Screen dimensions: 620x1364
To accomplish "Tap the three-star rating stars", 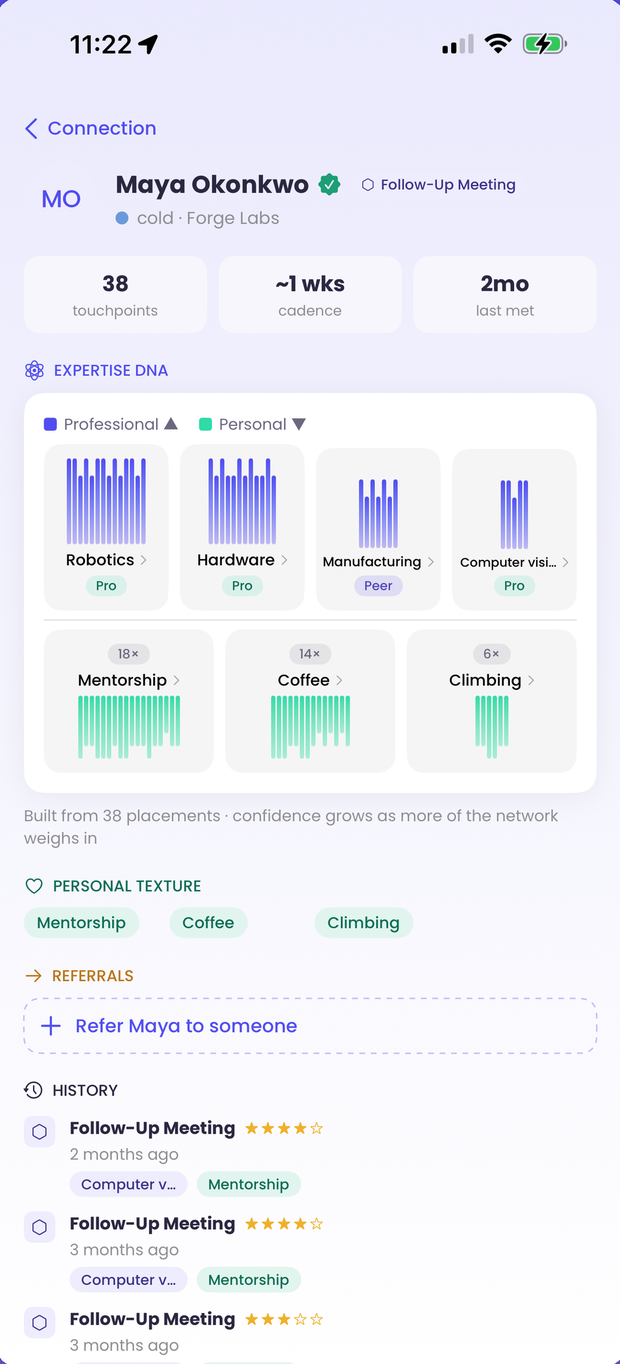I will pos(284,1320).
